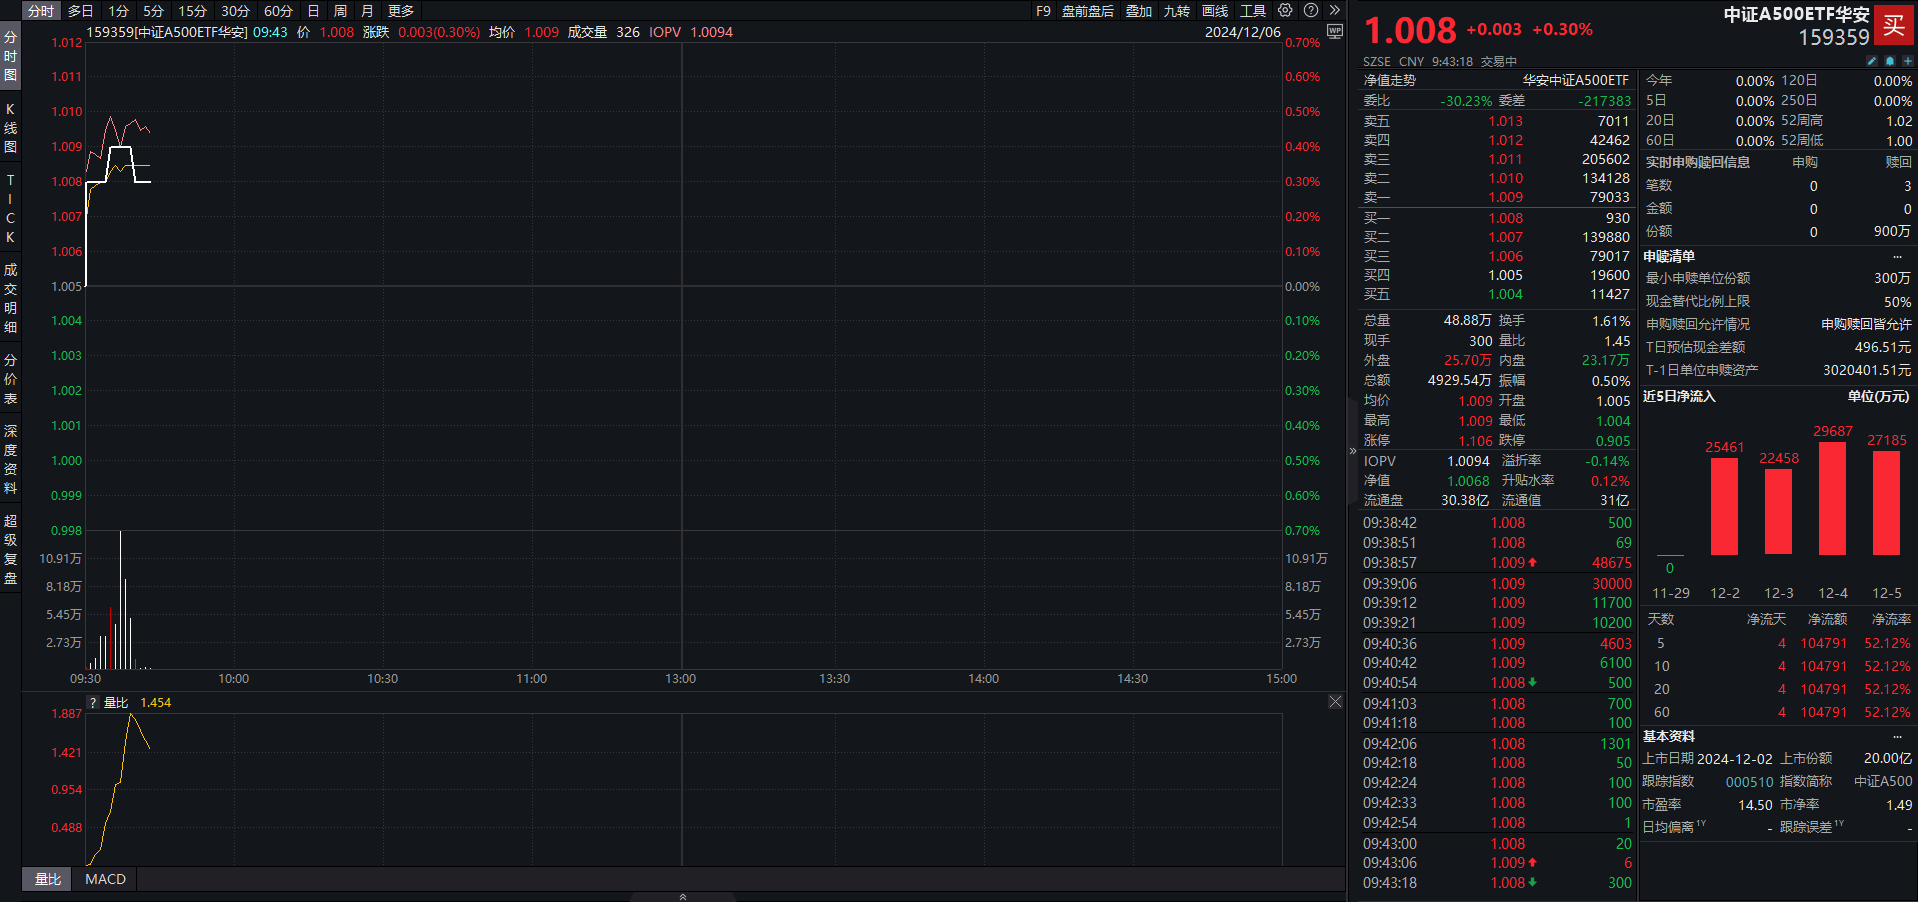Set a price alert with bell icon

(1890, 61)
